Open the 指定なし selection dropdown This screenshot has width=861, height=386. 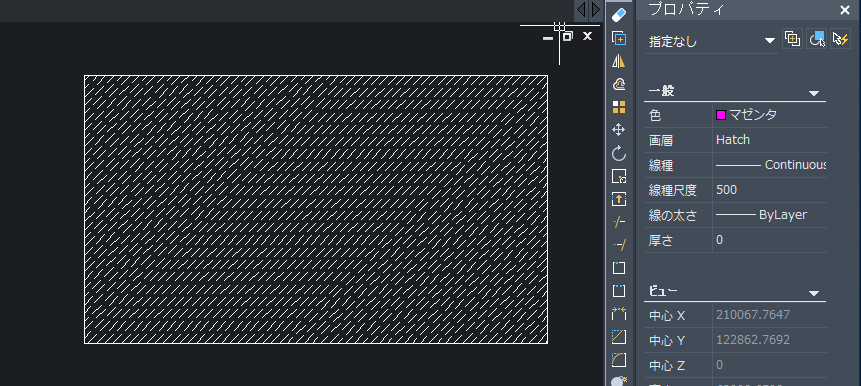point(712,41)
